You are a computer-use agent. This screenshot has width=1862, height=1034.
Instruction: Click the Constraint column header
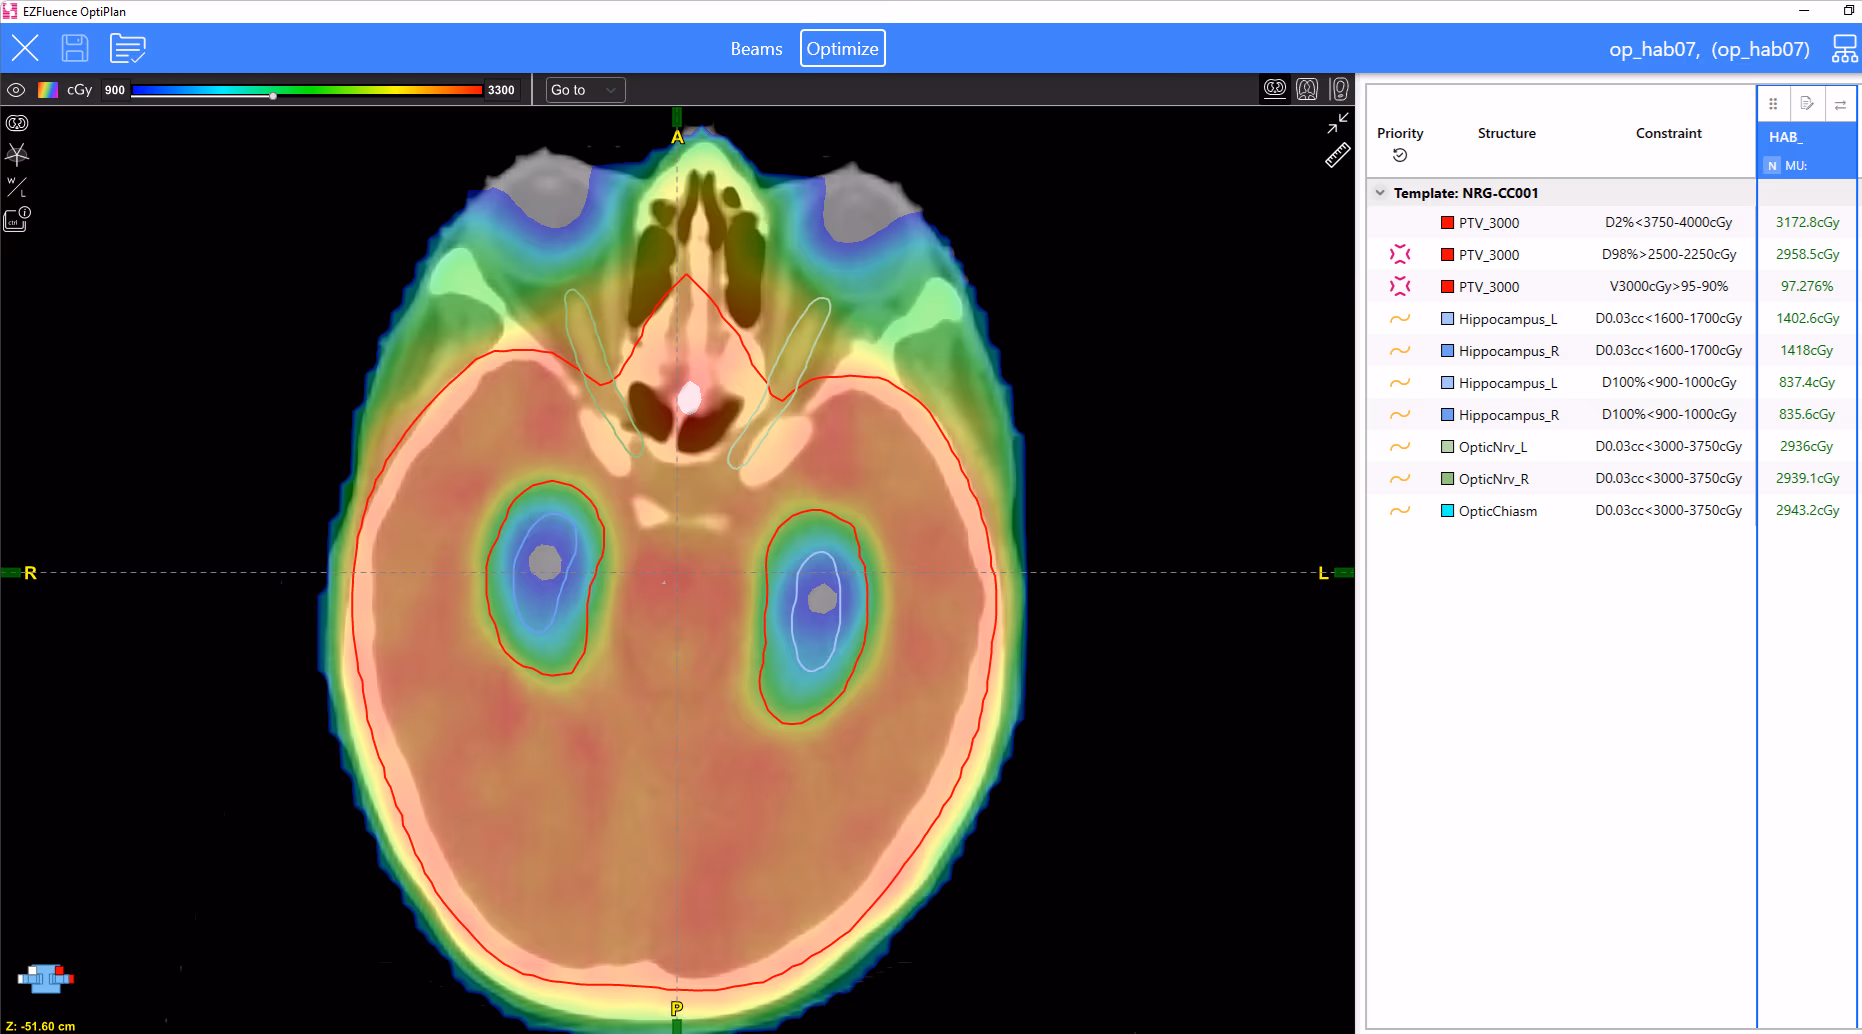coord(1668,133)
